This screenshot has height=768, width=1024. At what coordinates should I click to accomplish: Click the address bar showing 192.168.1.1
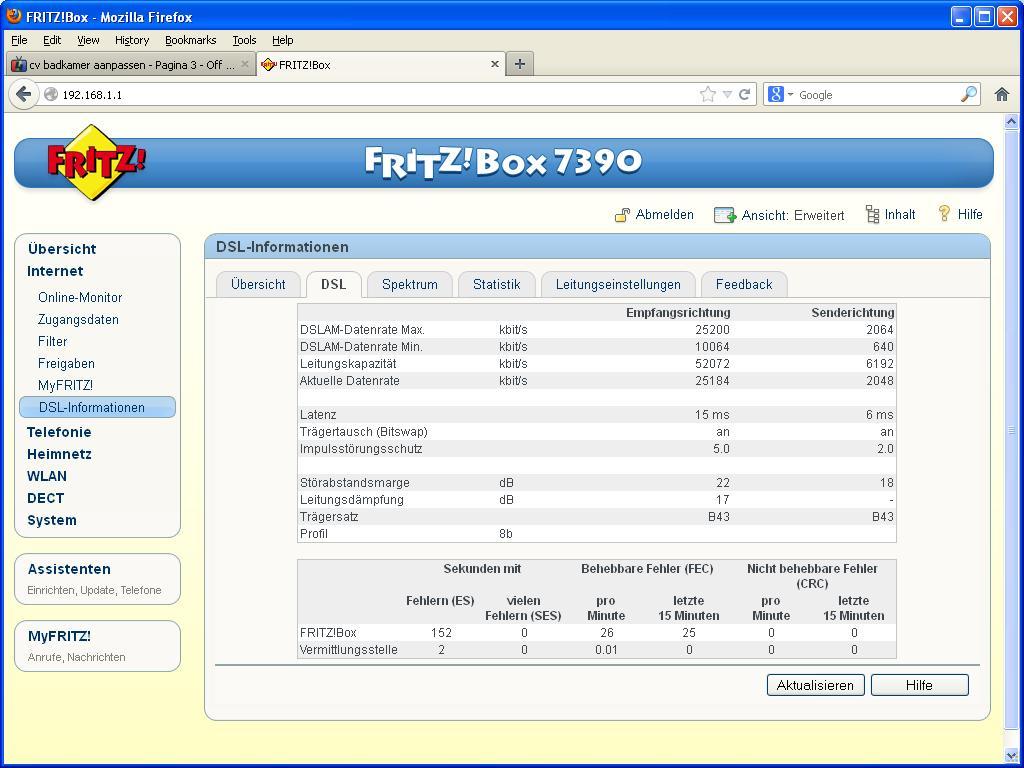(370, 94)
